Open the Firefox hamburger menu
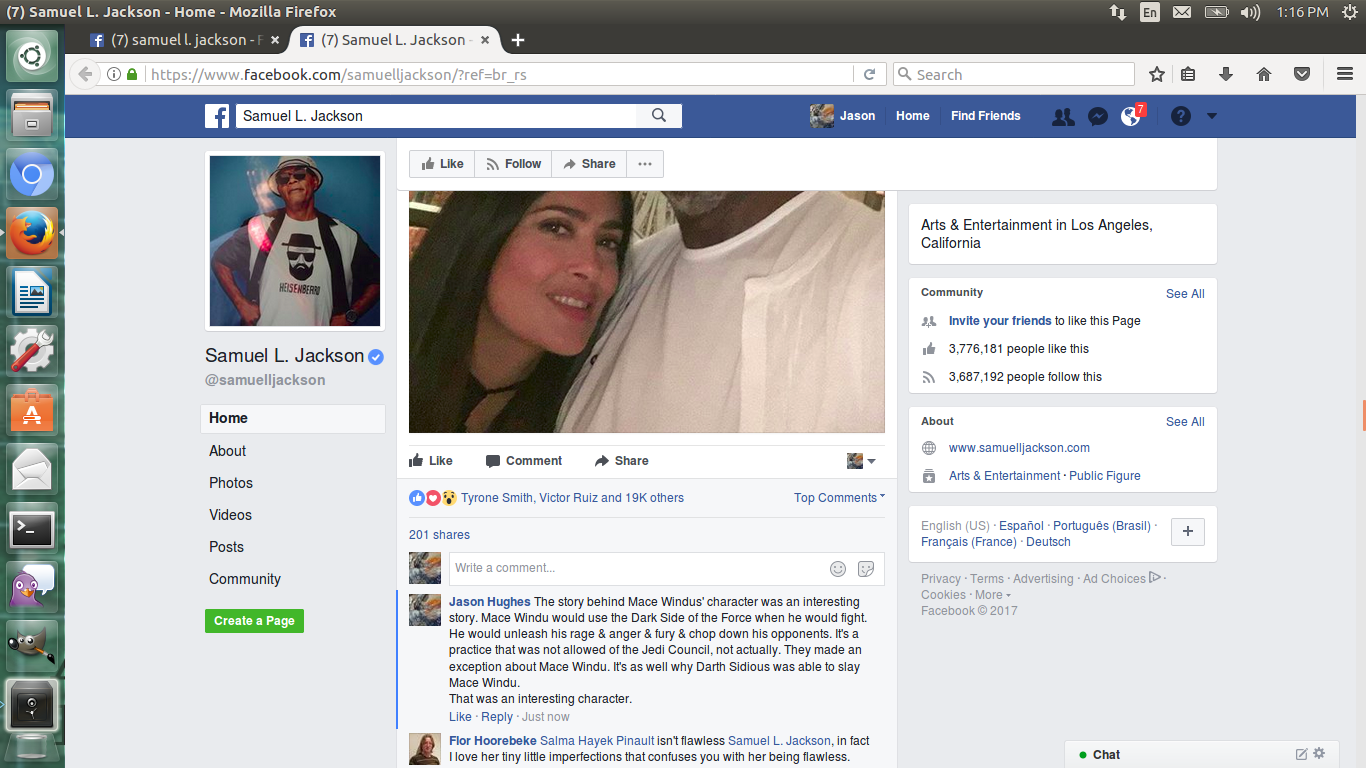Image resolution: width=1366 pixels, height=768 pixels. (x=1345, y=74)
